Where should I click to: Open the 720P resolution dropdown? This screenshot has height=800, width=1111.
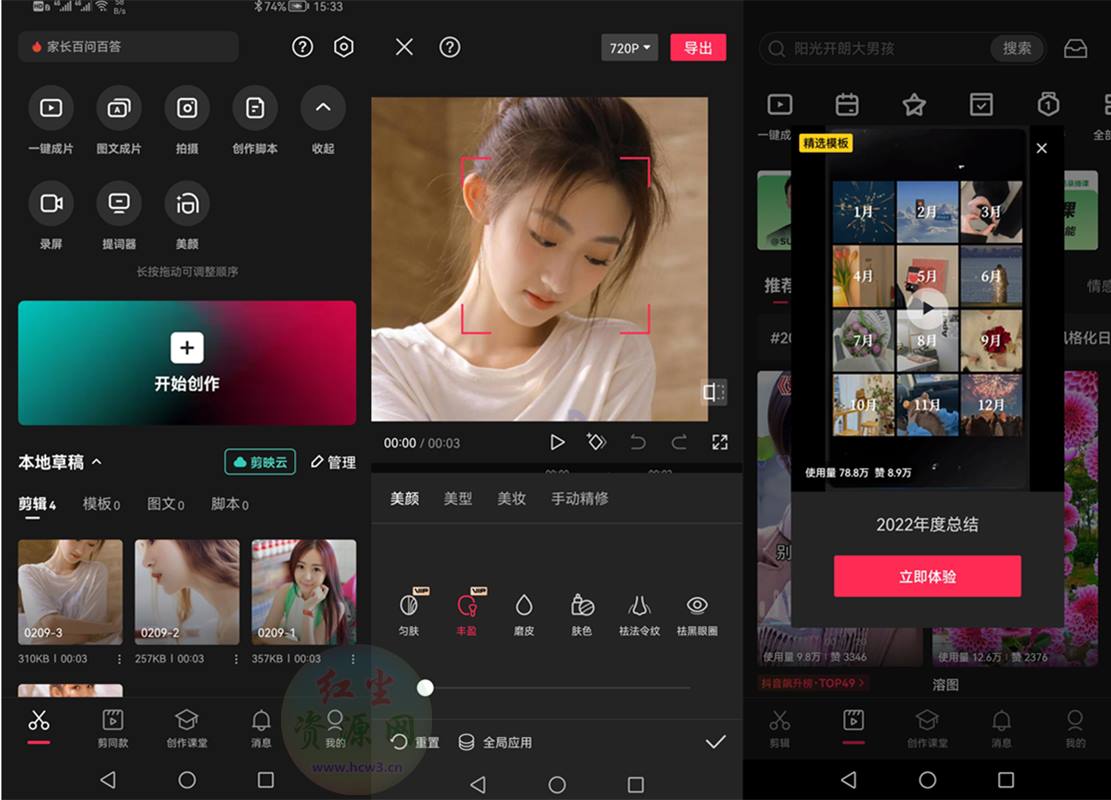click(629, 48)
